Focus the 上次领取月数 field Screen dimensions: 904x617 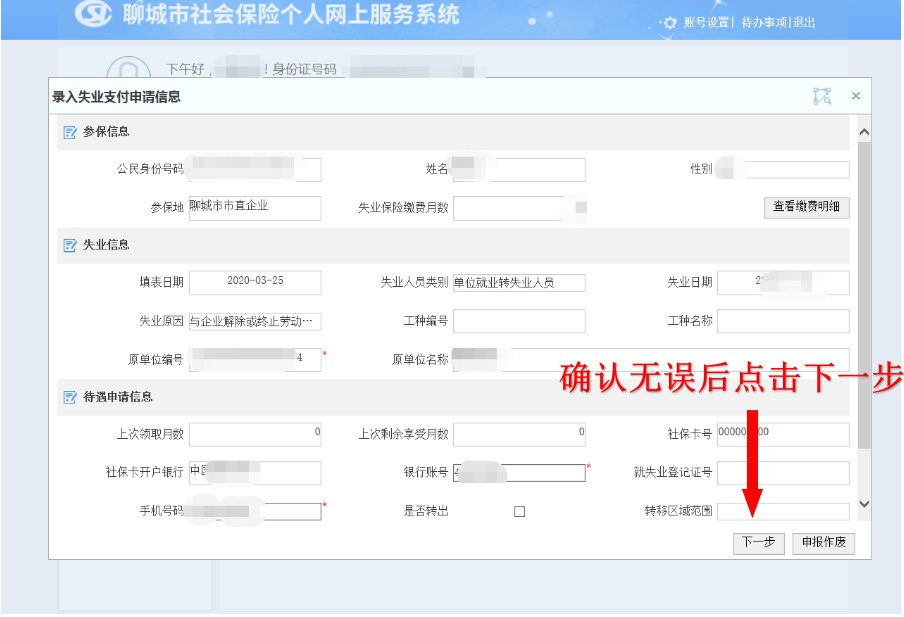pos(255,434)
